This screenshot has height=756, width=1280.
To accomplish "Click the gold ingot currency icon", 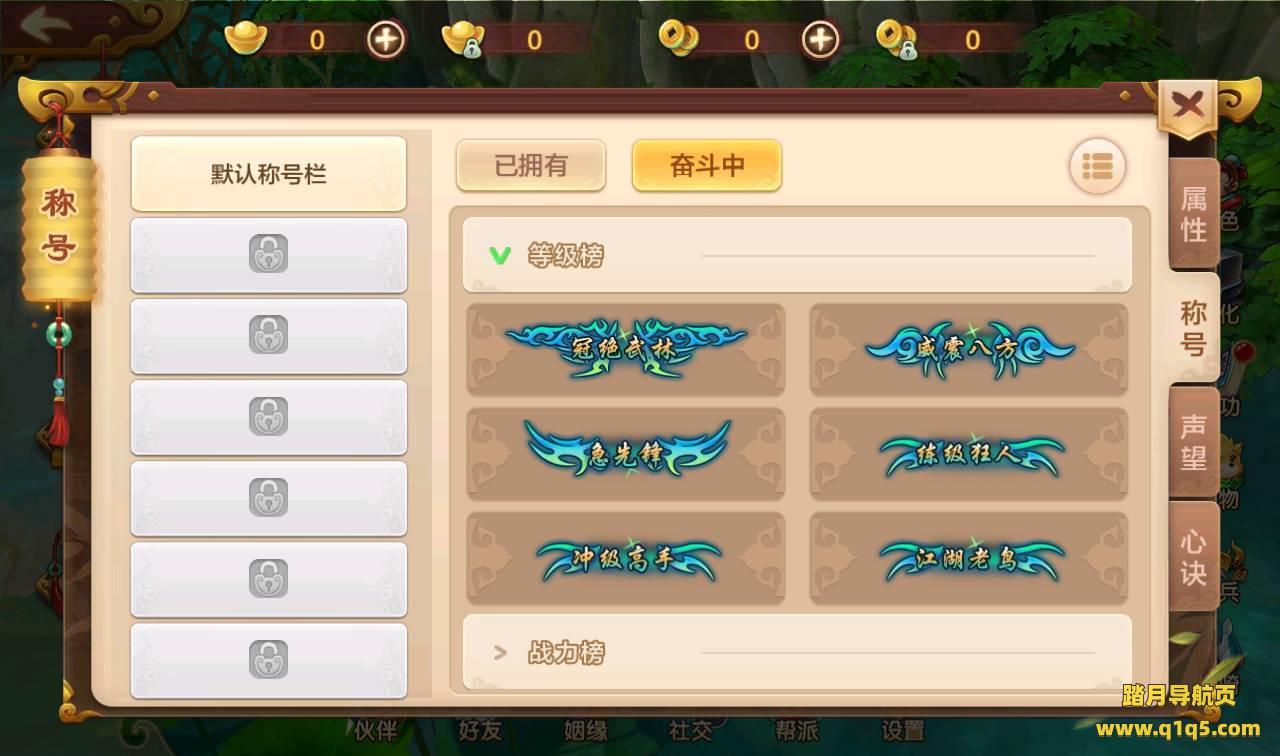I will pos(246,38).
